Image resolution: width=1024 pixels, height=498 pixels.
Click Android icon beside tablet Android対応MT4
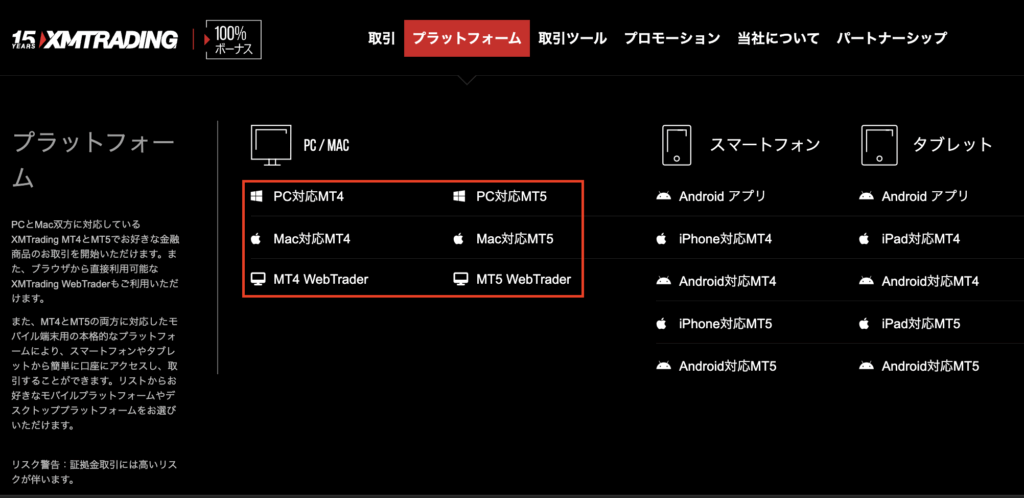867,281
